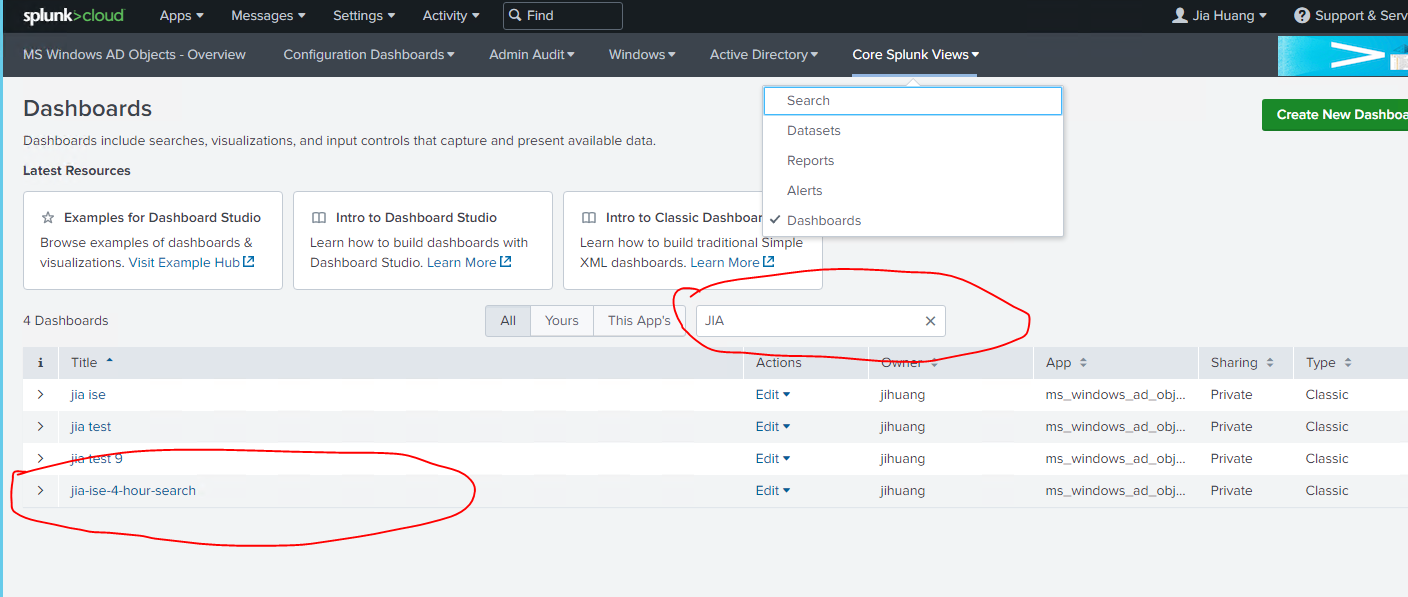Screen dimensions: 1408x597
Task: Click the Title column sort arrow
Action: coord(109,361)
